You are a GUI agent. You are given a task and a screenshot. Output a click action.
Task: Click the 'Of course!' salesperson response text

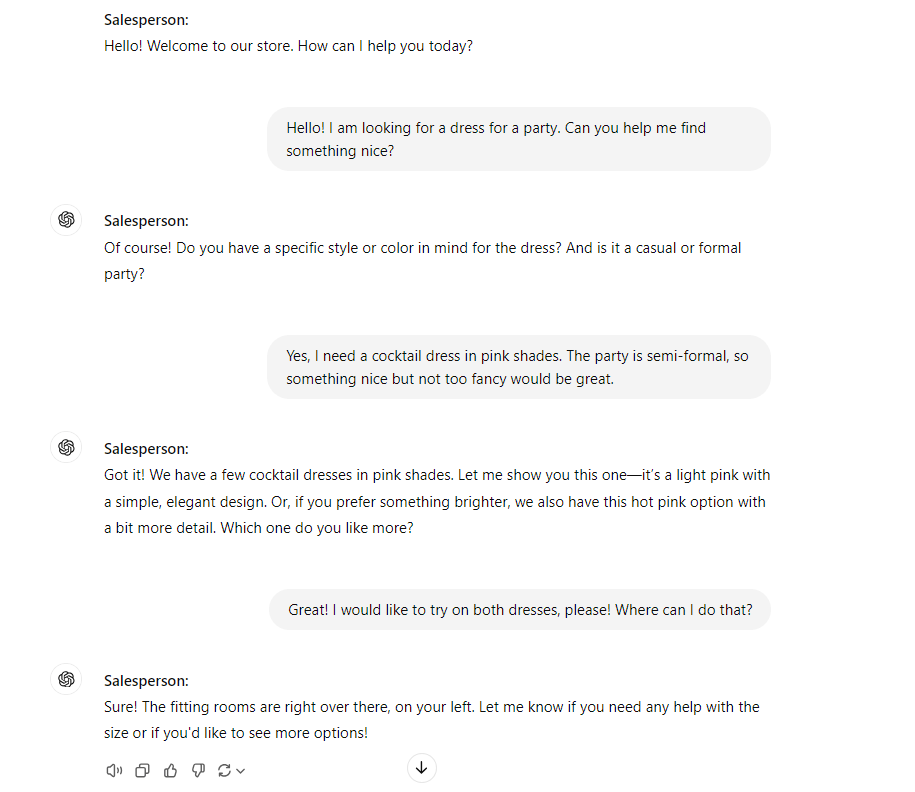point(423,260)
